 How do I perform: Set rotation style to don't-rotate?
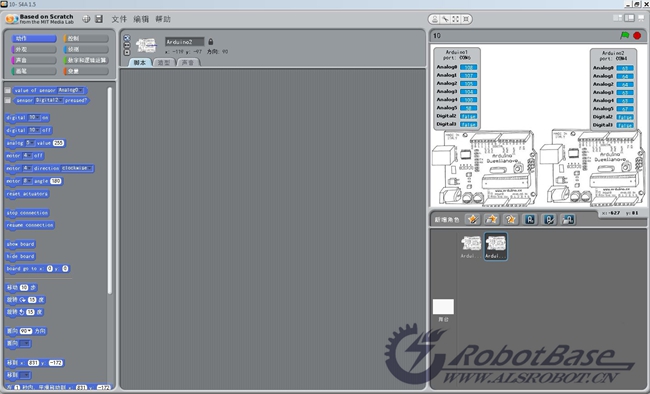pyautogui.click(x=127, y=53)
